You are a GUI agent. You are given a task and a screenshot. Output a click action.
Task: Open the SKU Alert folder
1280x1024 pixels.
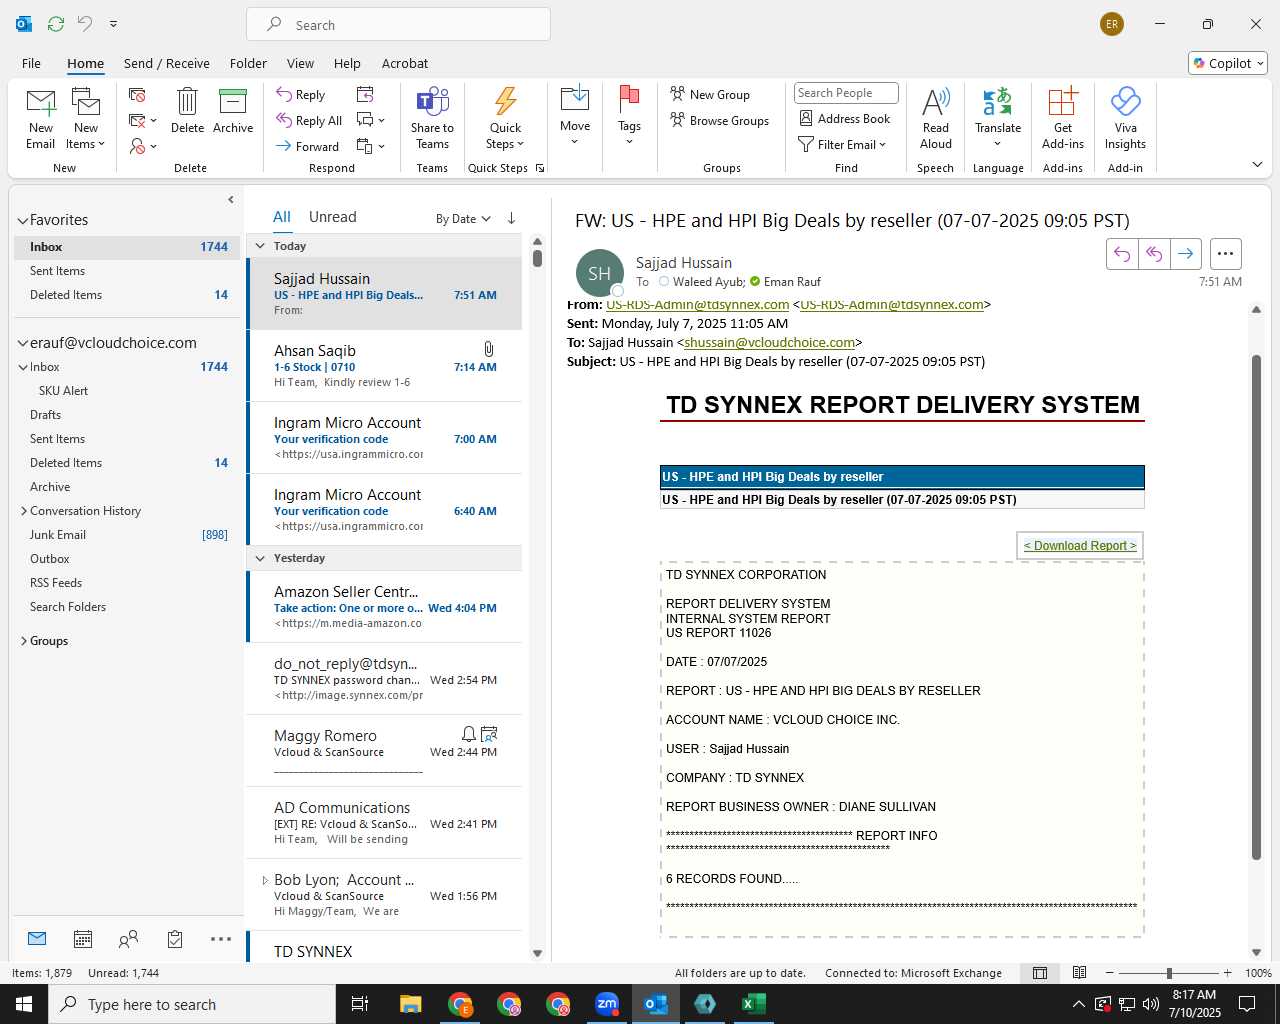click(63, 391)
